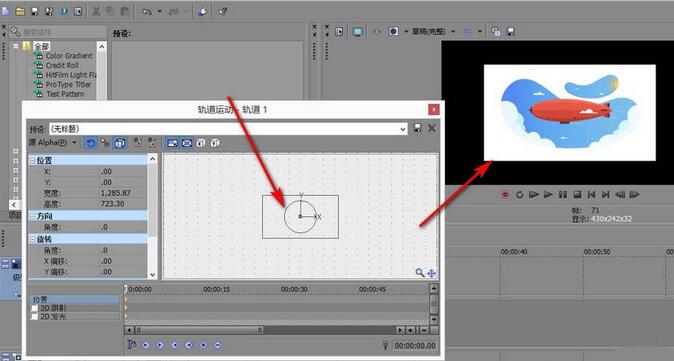Click the record button under preview
Viewport: 674px width, 361px height.
pos(505,195)
